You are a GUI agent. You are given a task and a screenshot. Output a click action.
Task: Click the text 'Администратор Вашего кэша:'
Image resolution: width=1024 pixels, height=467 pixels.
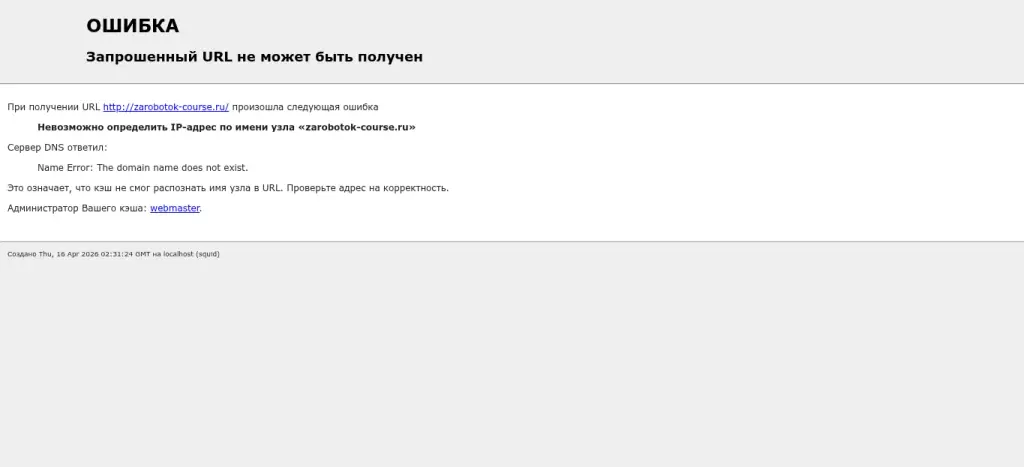tap(77, 208)
